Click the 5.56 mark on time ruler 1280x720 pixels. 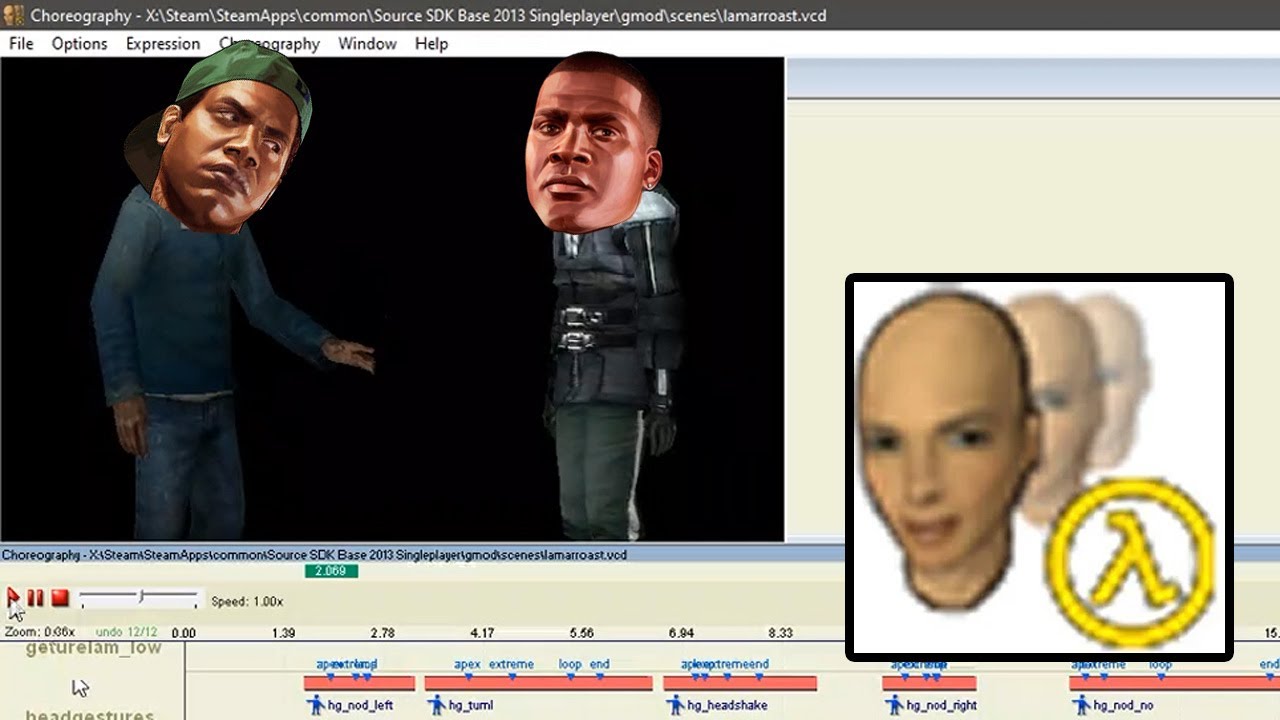(x=581, y=633)
